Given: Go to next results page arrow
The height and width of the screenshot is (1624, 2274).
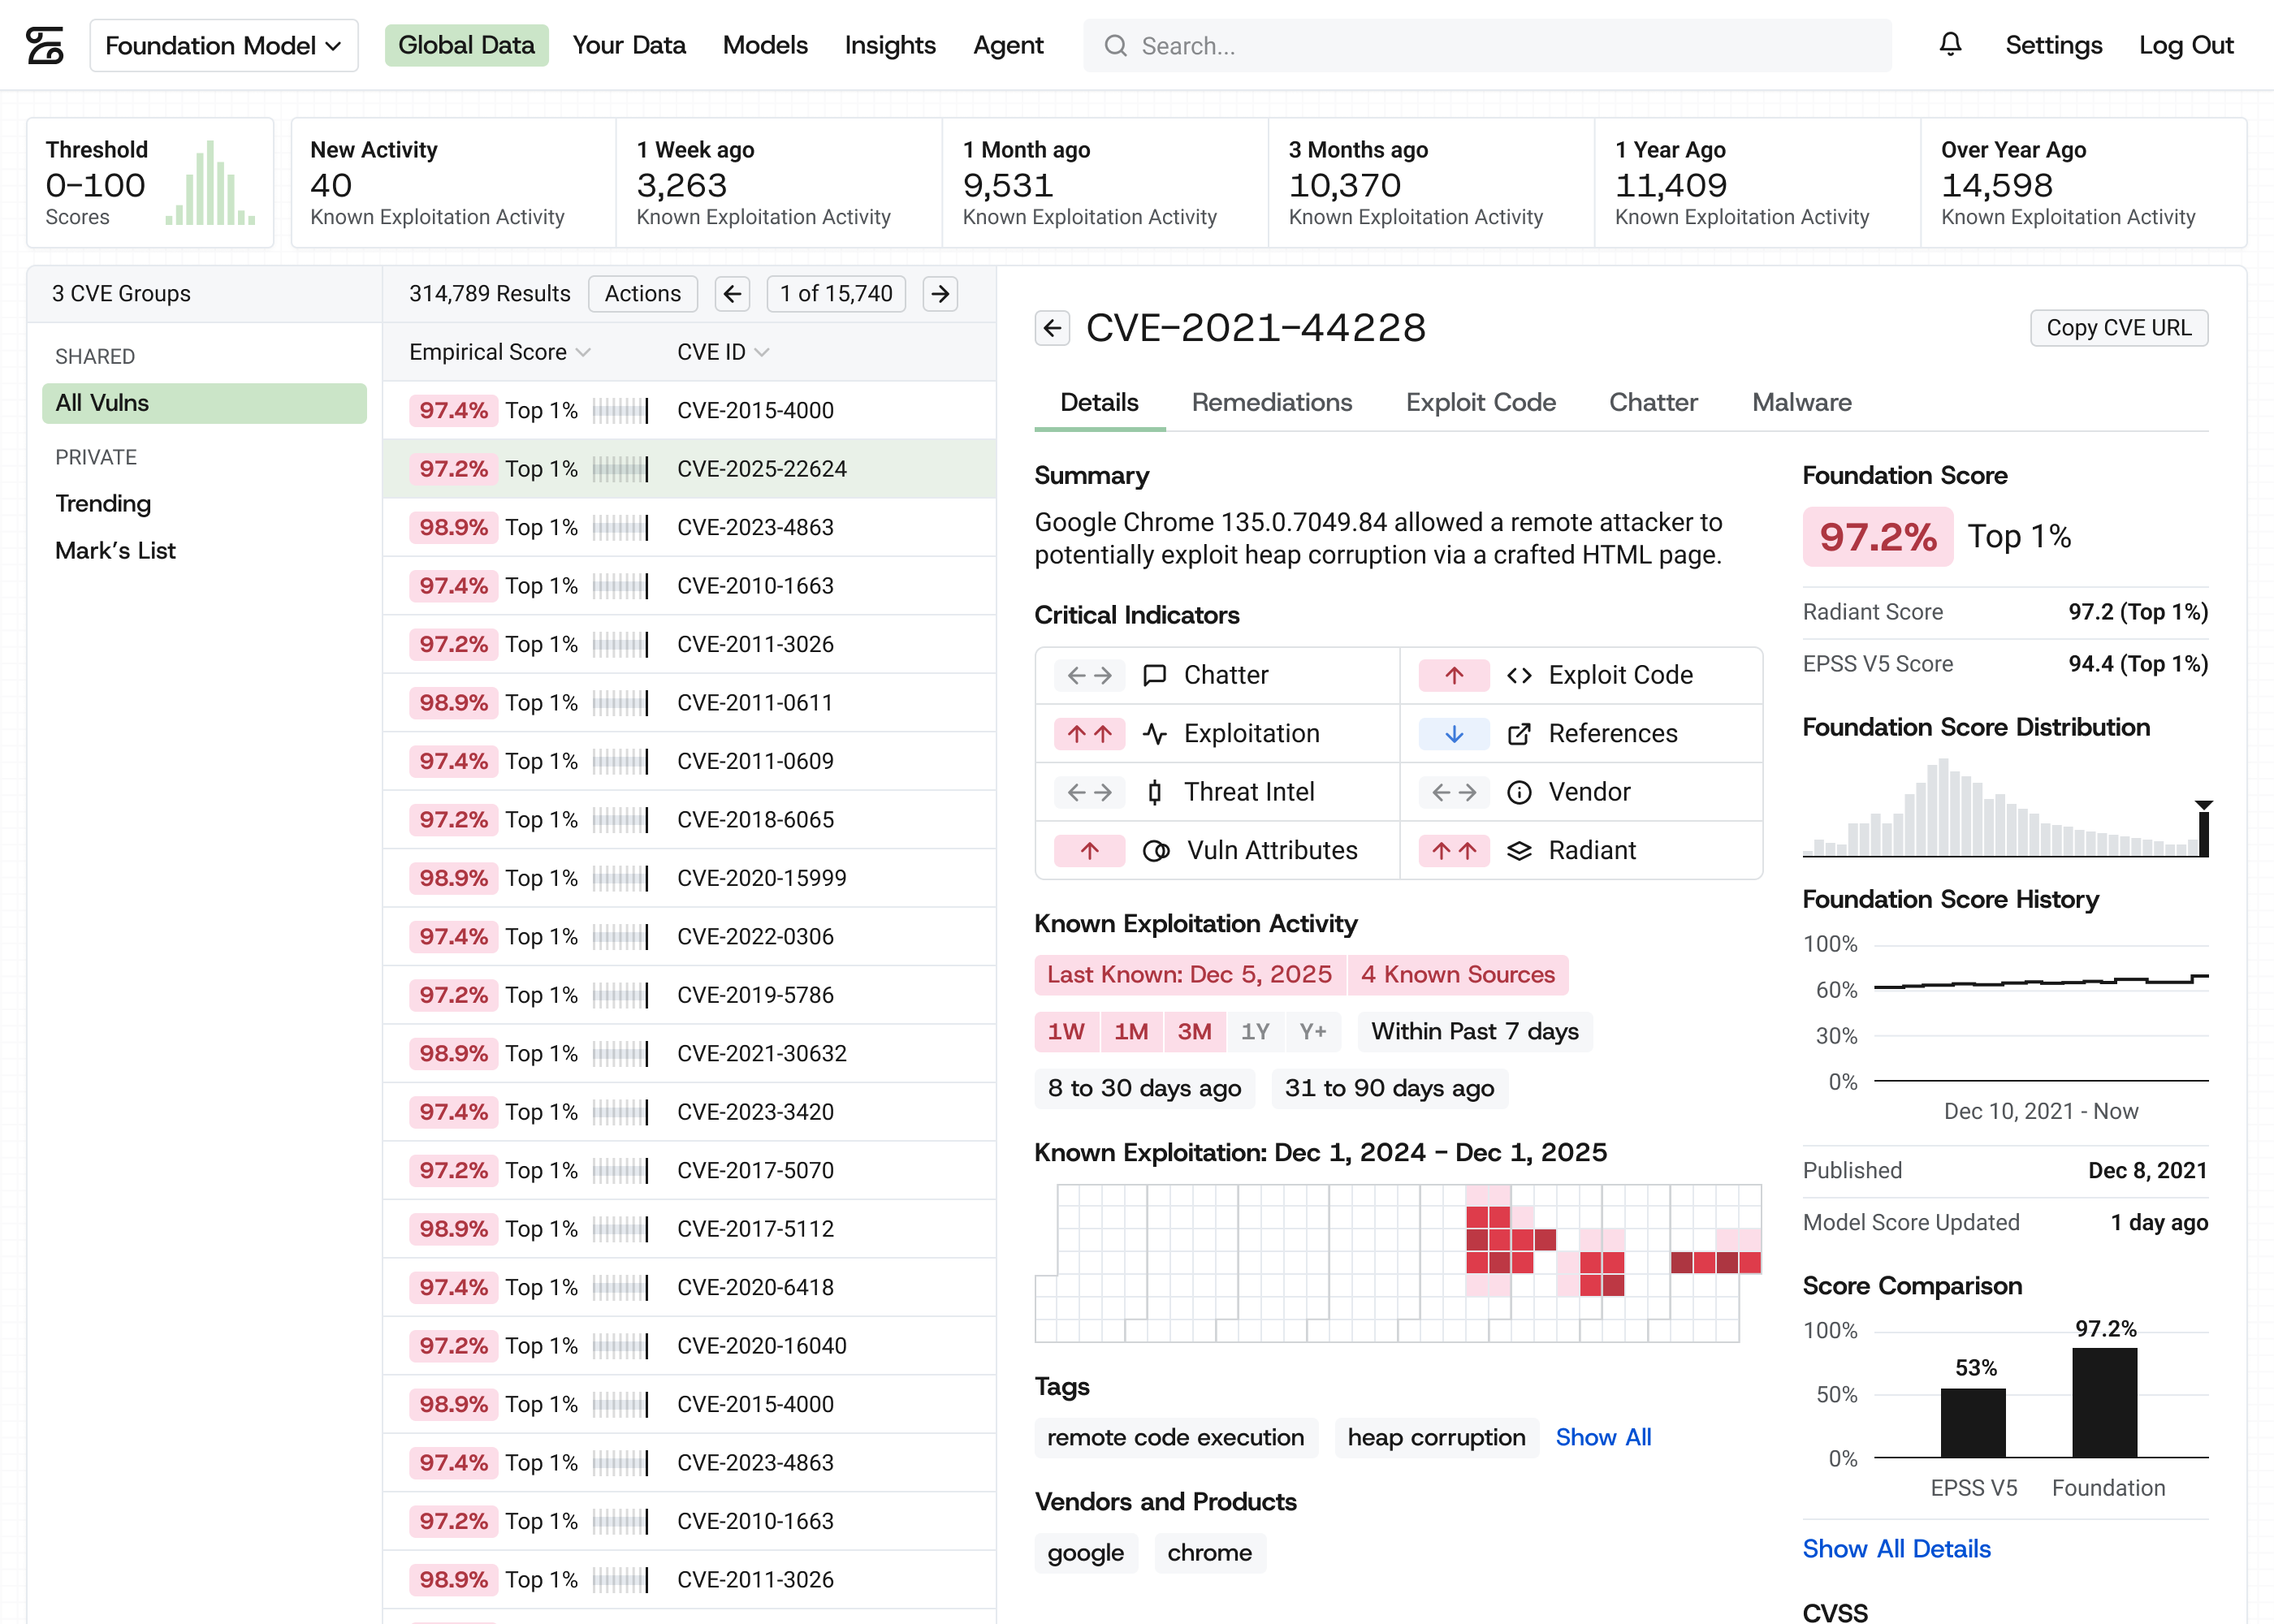Looking at the screenshot, I should click(x=940, y=293).
